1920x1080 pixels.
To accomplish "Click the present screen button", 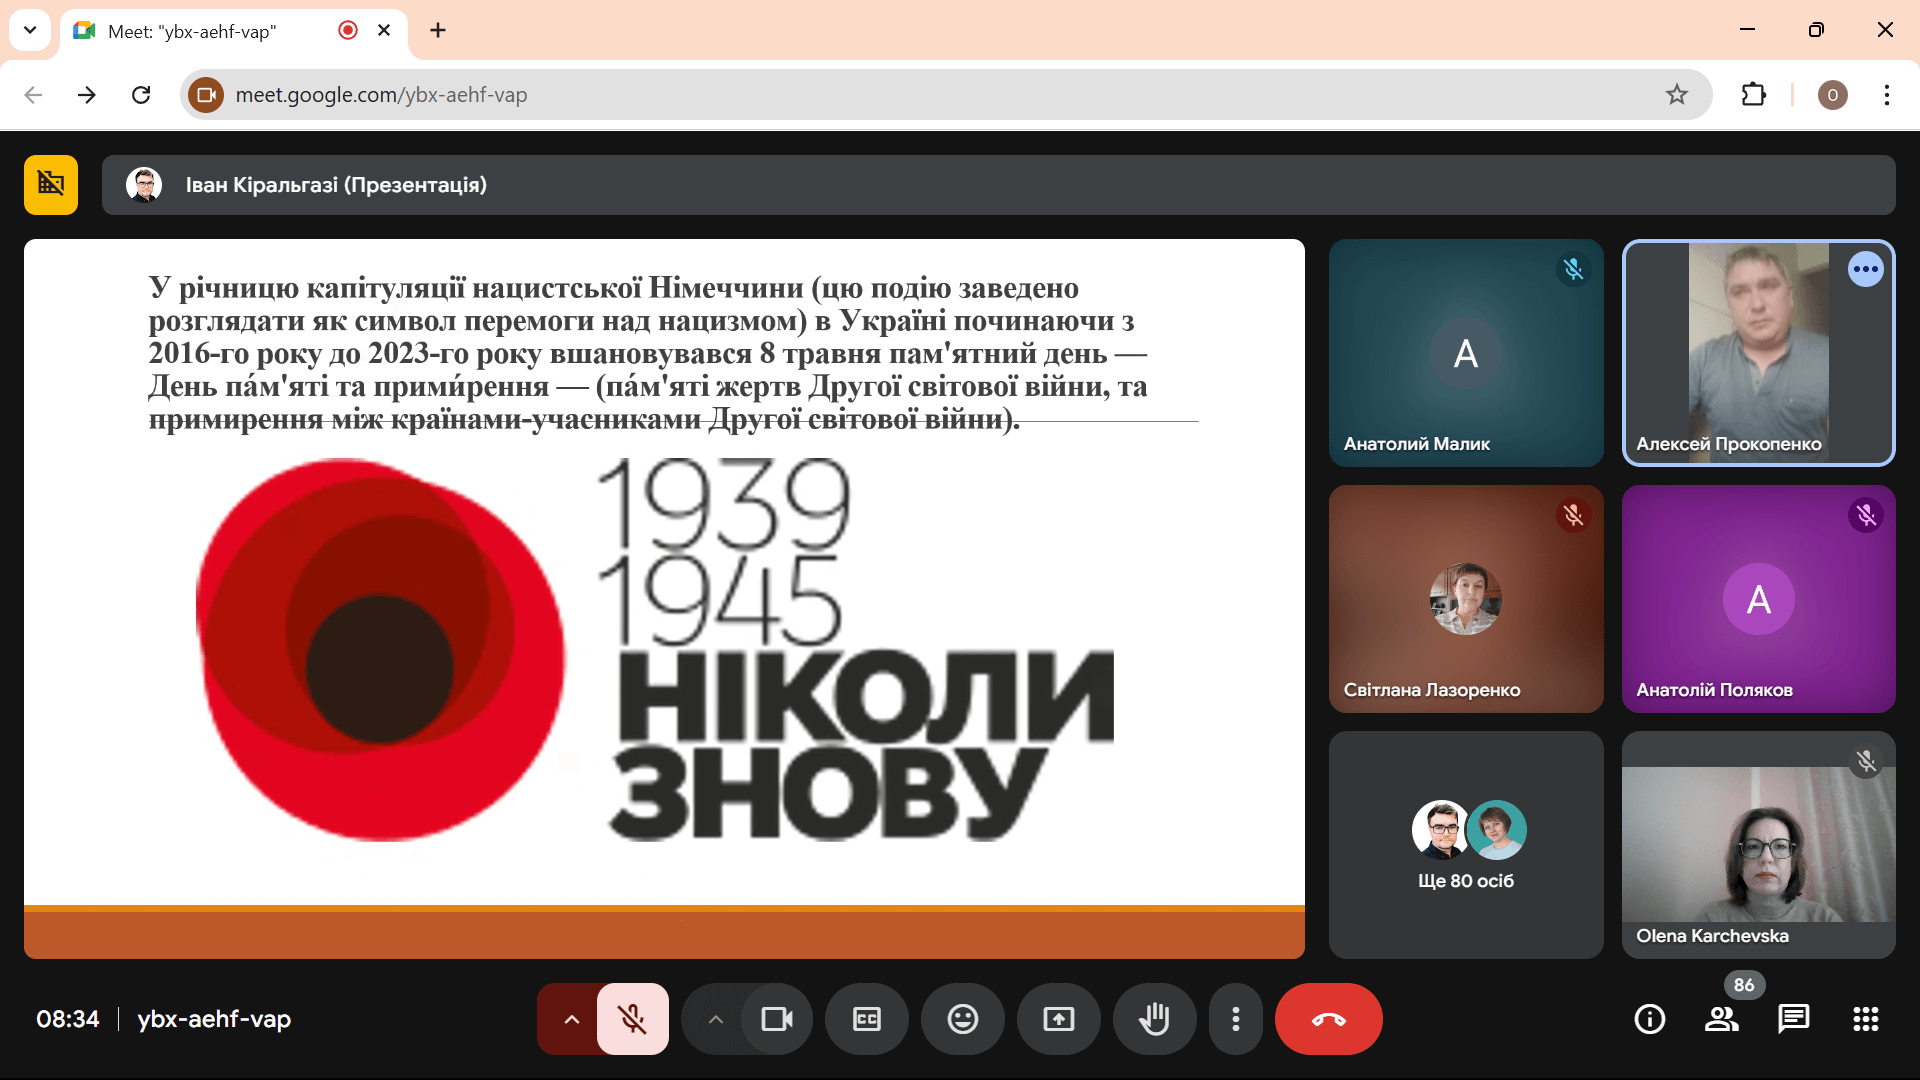I will [1059, 1019].
